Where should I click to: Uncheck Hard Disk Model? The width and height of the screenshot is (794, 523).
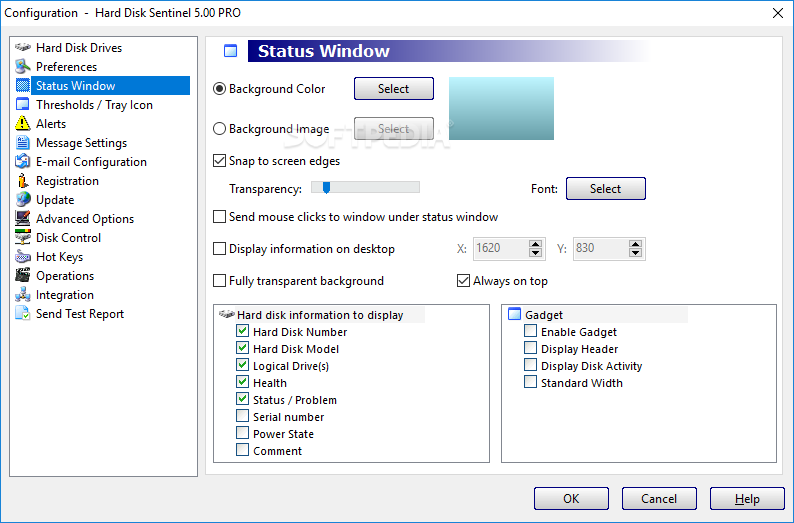pyautogui.click(x=243, y=348)
